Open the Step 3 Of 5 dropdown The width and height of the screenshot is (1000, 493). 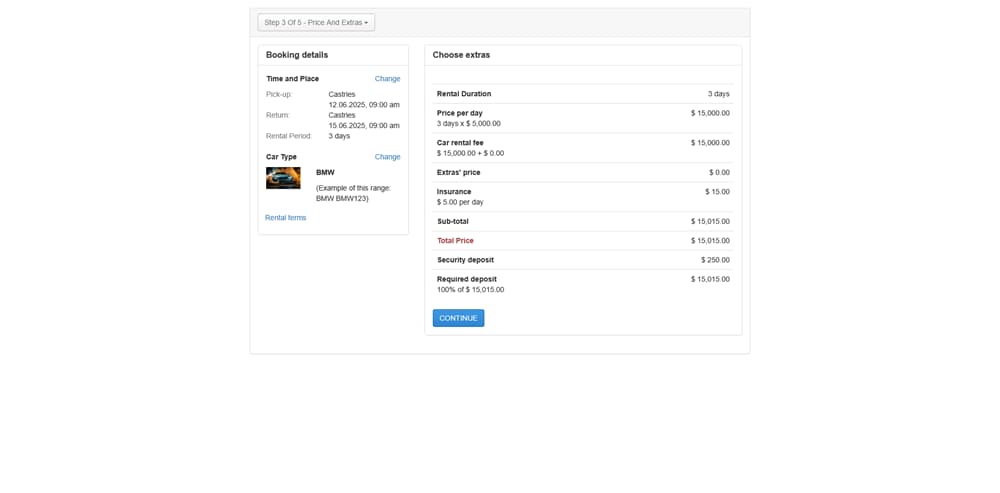[316, 22]
